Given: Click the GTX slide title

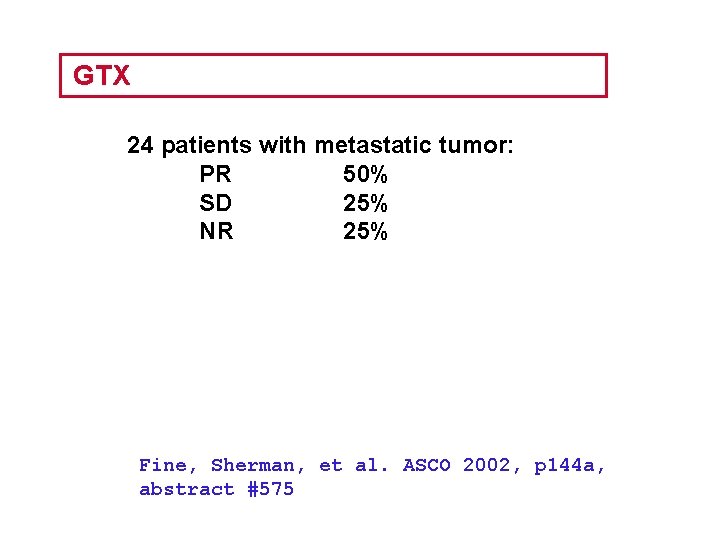Looking at the screenshot, I should click(x=102, y=76).
